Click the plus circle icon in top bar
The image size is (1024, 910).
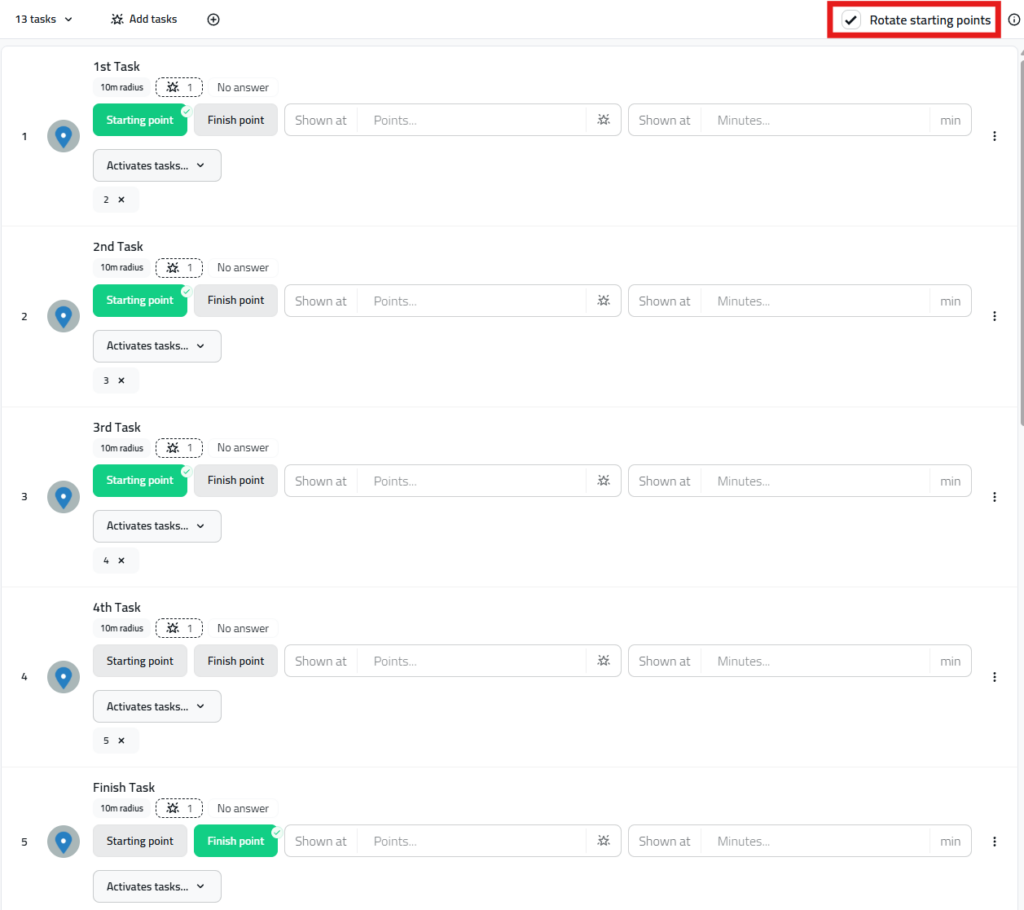pyautogui.click(x=213, y=20)
